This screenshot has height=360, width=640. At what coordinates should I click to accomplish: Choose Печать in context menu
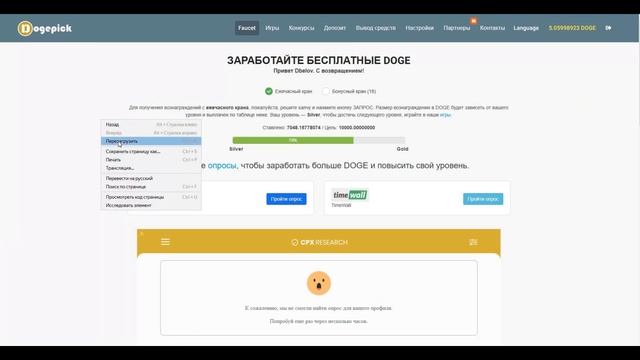coord(151,160)
